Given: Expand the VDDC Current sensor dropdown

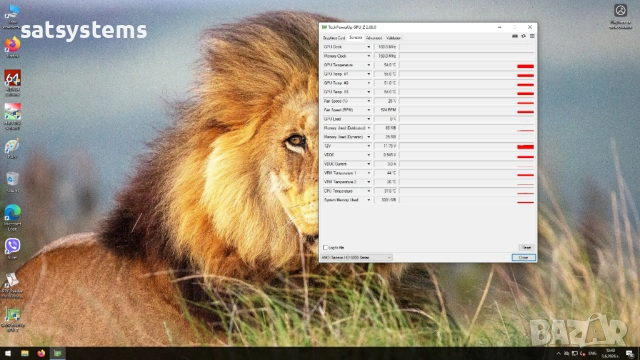Looking at the screenshot, I should [369, 164].
